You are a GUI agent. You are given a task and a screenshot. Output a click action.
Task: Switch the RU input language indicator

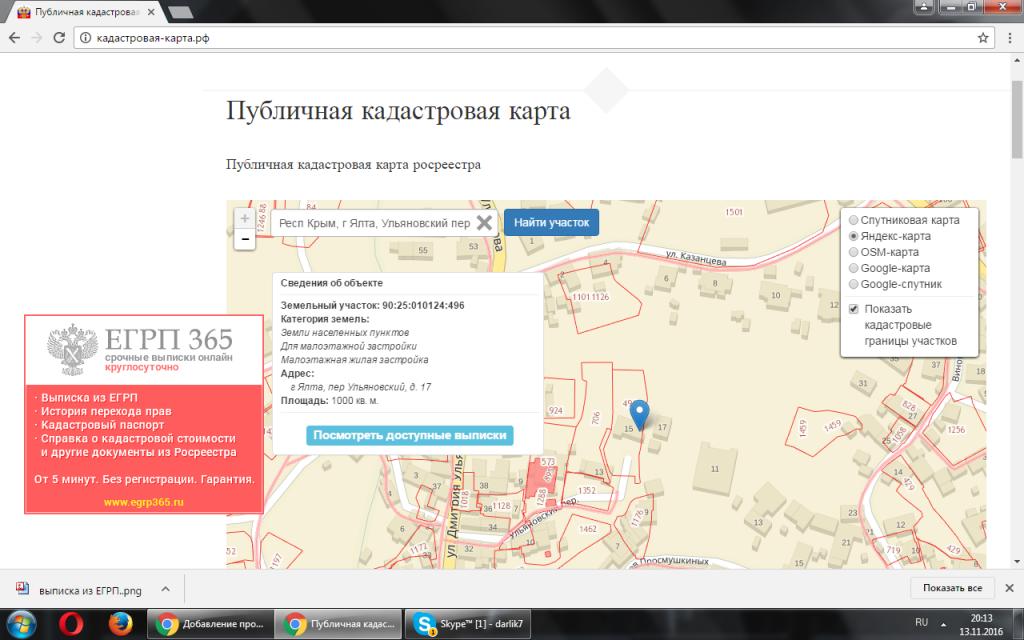(x=921, y=622)
